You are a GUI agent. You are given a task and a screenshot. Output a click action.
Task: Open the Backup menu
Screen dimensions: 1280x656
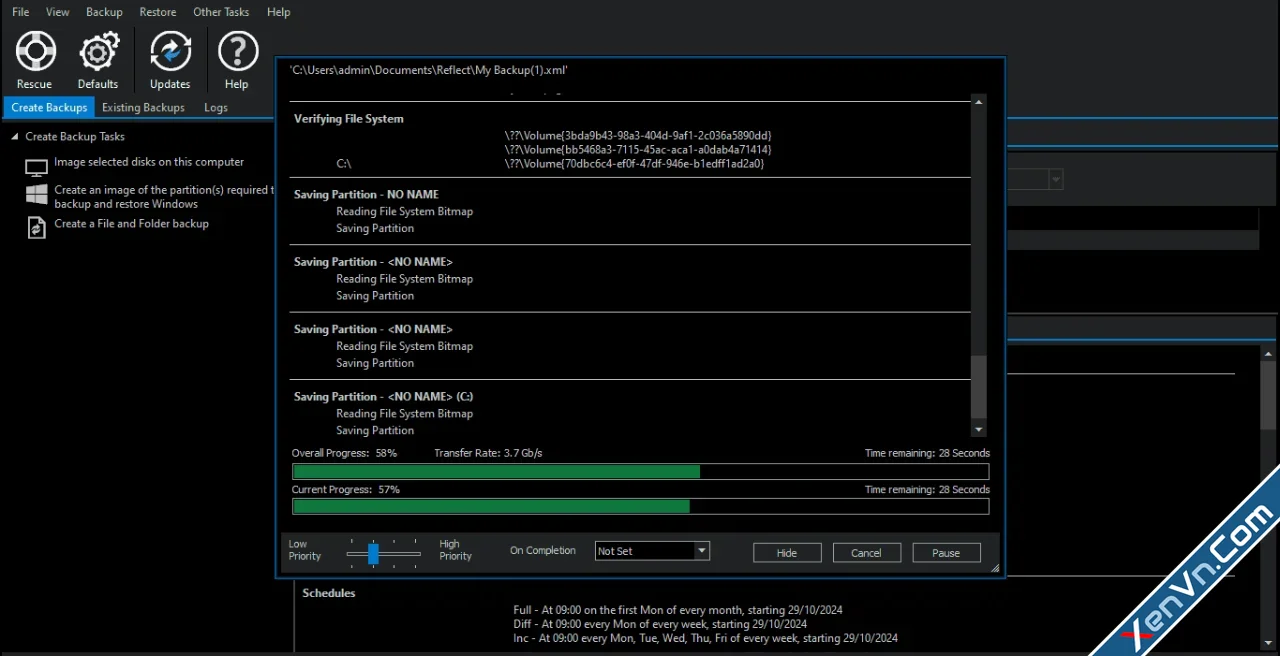pos(104,12)
